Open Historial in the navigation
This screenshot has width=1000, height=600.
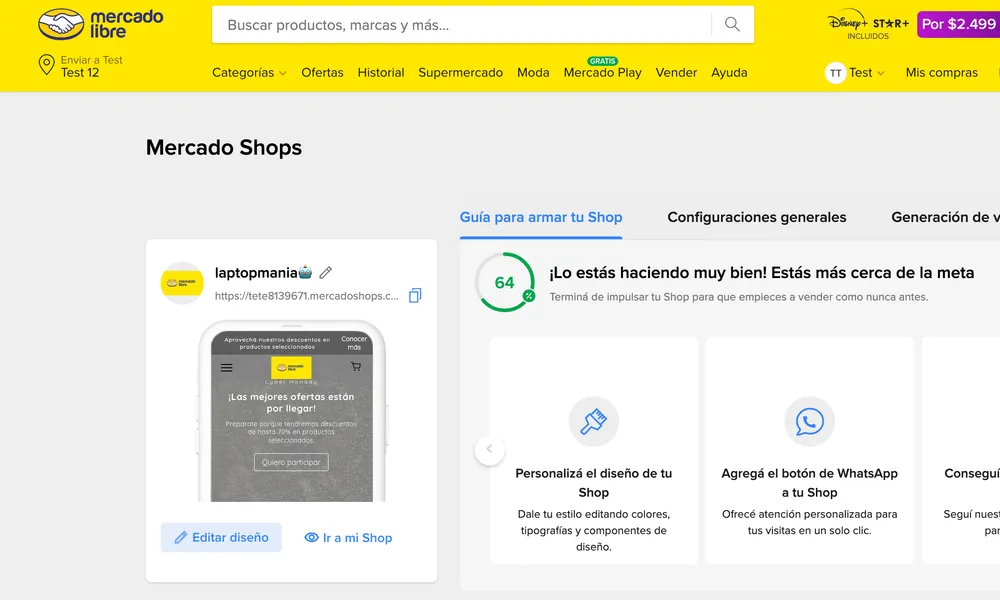[381, 73]
